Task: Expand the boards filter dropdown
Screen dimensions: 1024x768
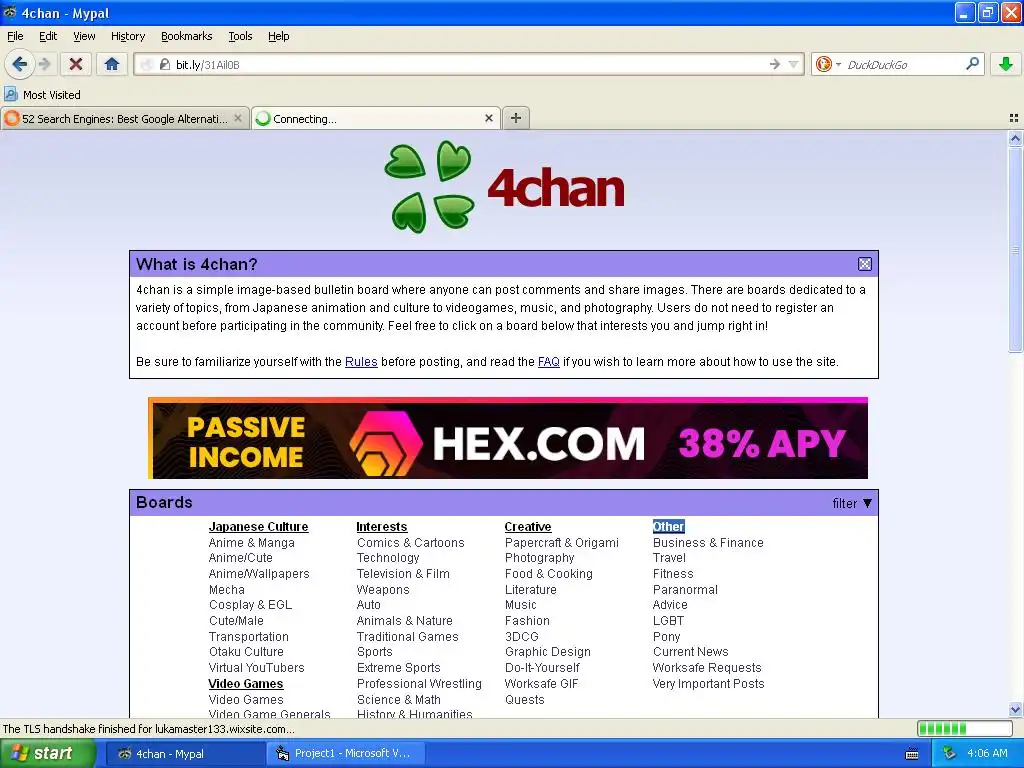Action: pos(852,503)
